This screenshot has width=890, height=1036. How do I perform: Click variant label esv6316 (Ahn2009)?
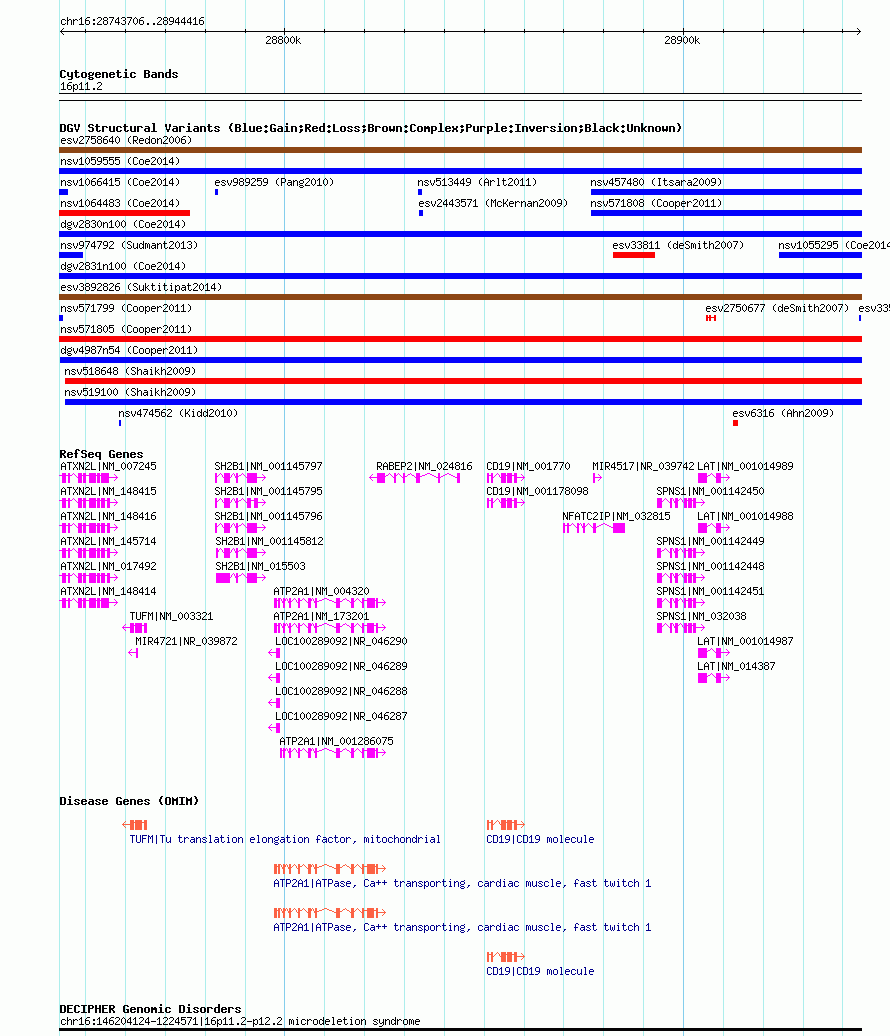(x=783, y=414)
